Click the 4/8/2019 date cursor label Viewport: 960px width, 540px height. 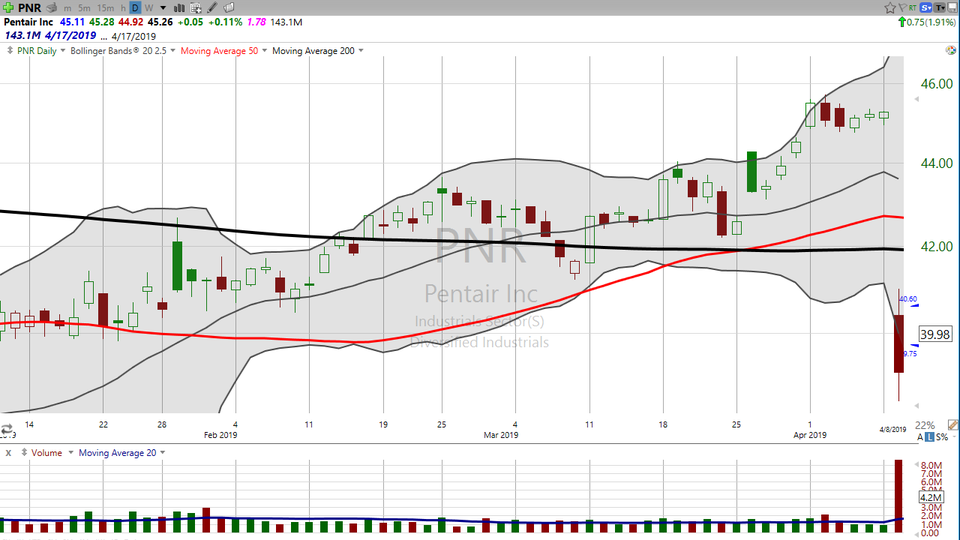tap(893, 429)
